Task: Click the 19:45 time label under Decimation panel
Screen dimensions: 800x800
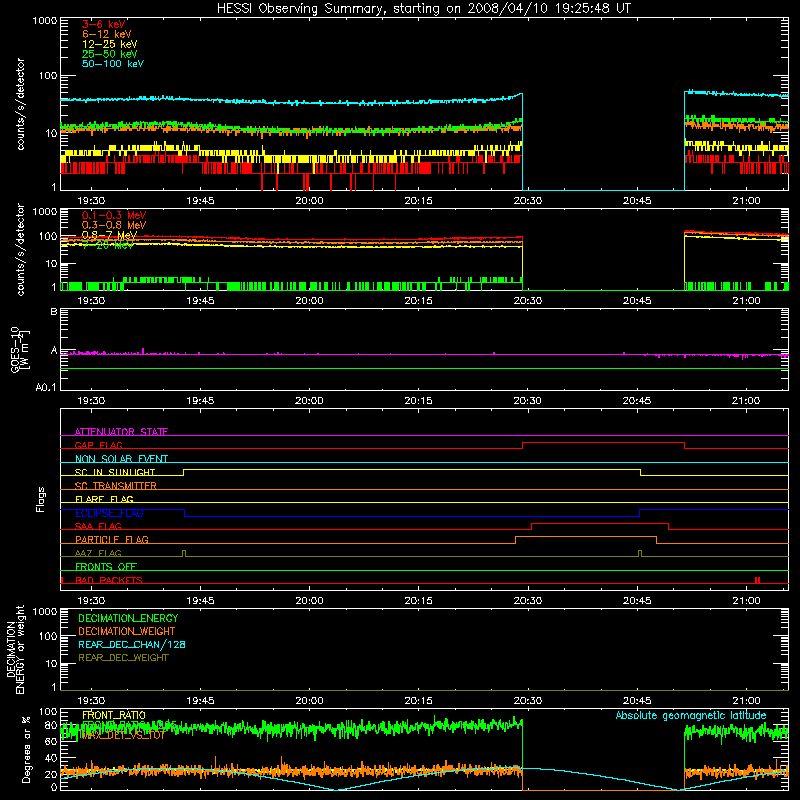Action: tap(200, 701)
